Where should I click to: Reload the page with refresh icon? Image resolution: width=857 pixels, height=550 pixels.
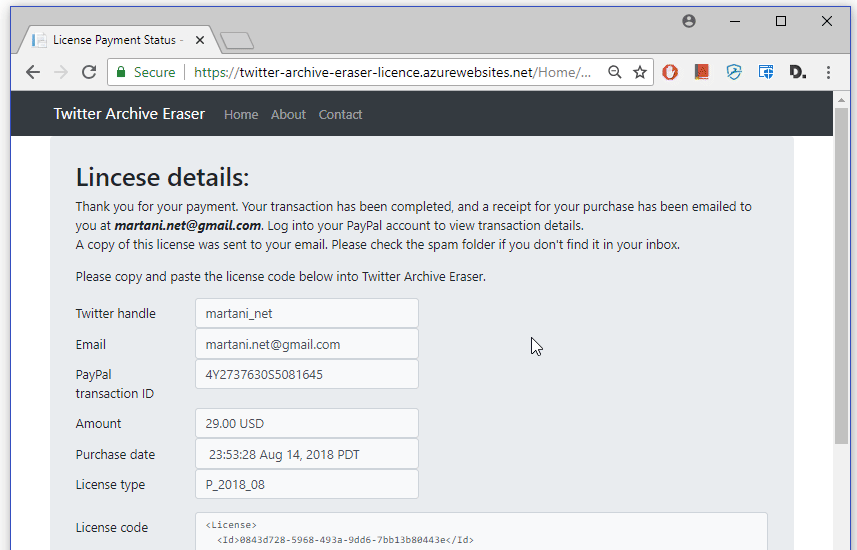tap(89, 72)
